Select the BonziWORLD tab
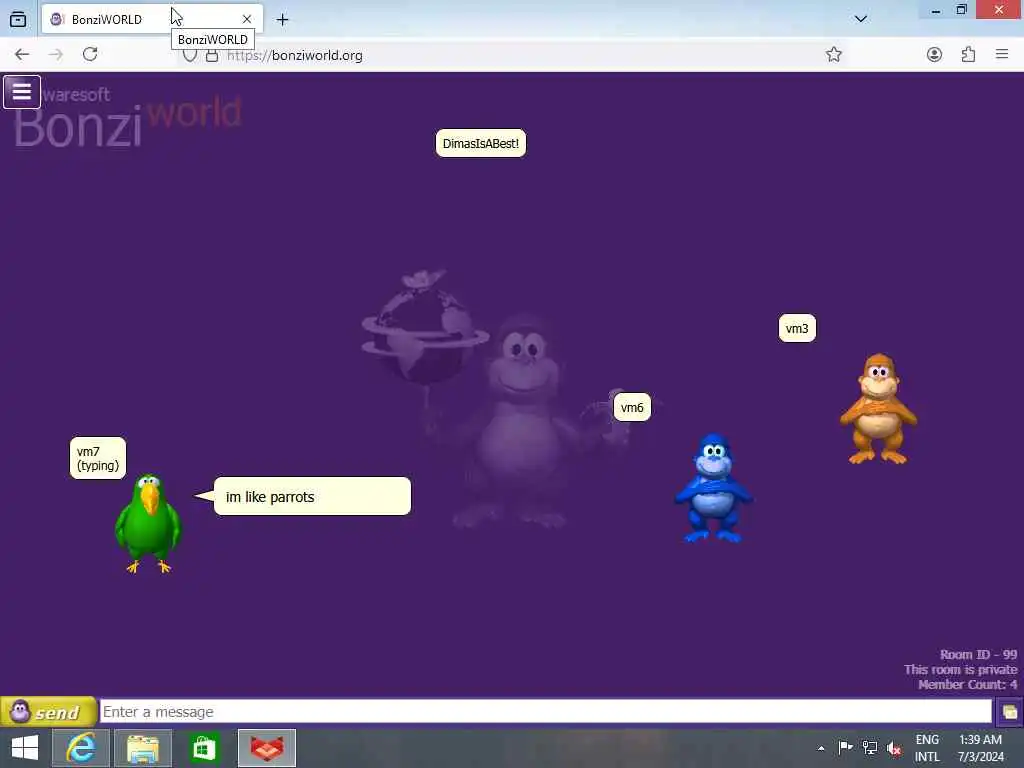This screenshot has height=768, width=1024. (x=152, y=20)
